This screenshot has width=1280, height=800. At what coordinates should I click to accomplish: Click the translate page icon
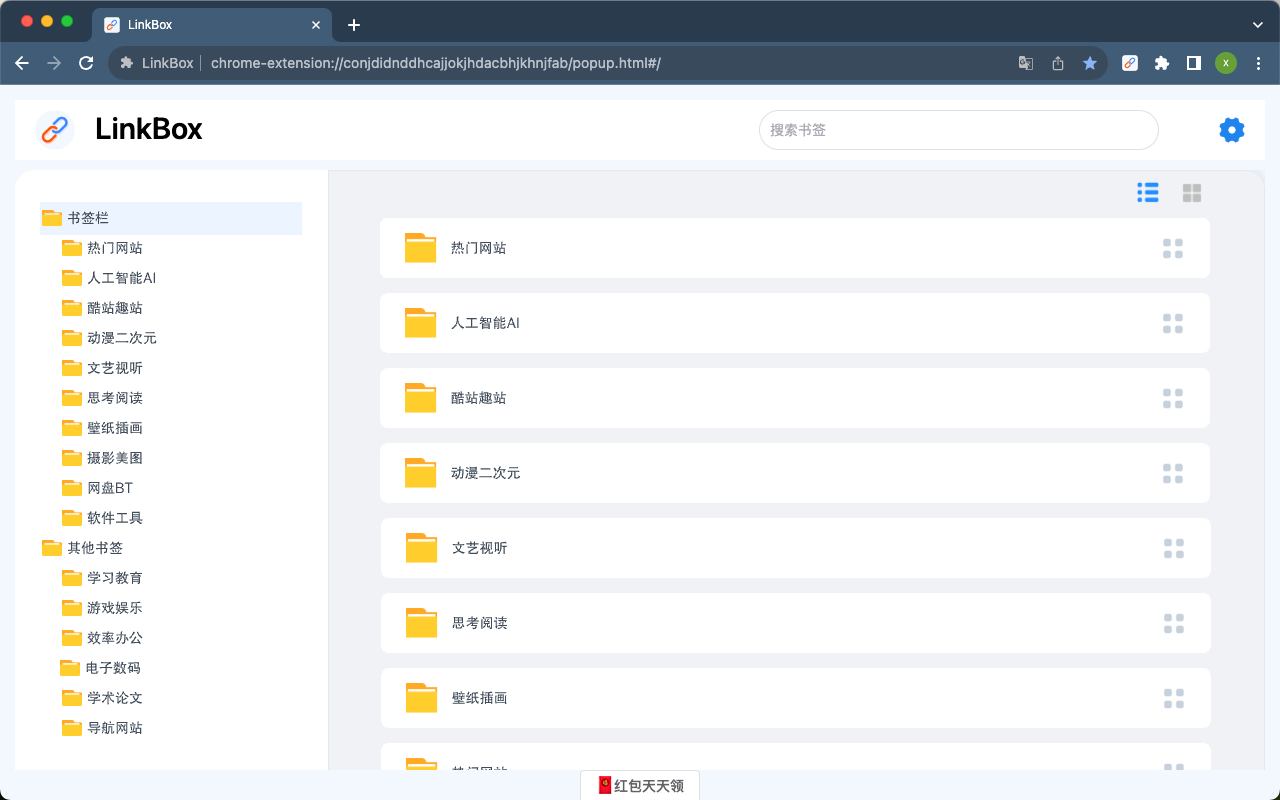point(1026,63)
